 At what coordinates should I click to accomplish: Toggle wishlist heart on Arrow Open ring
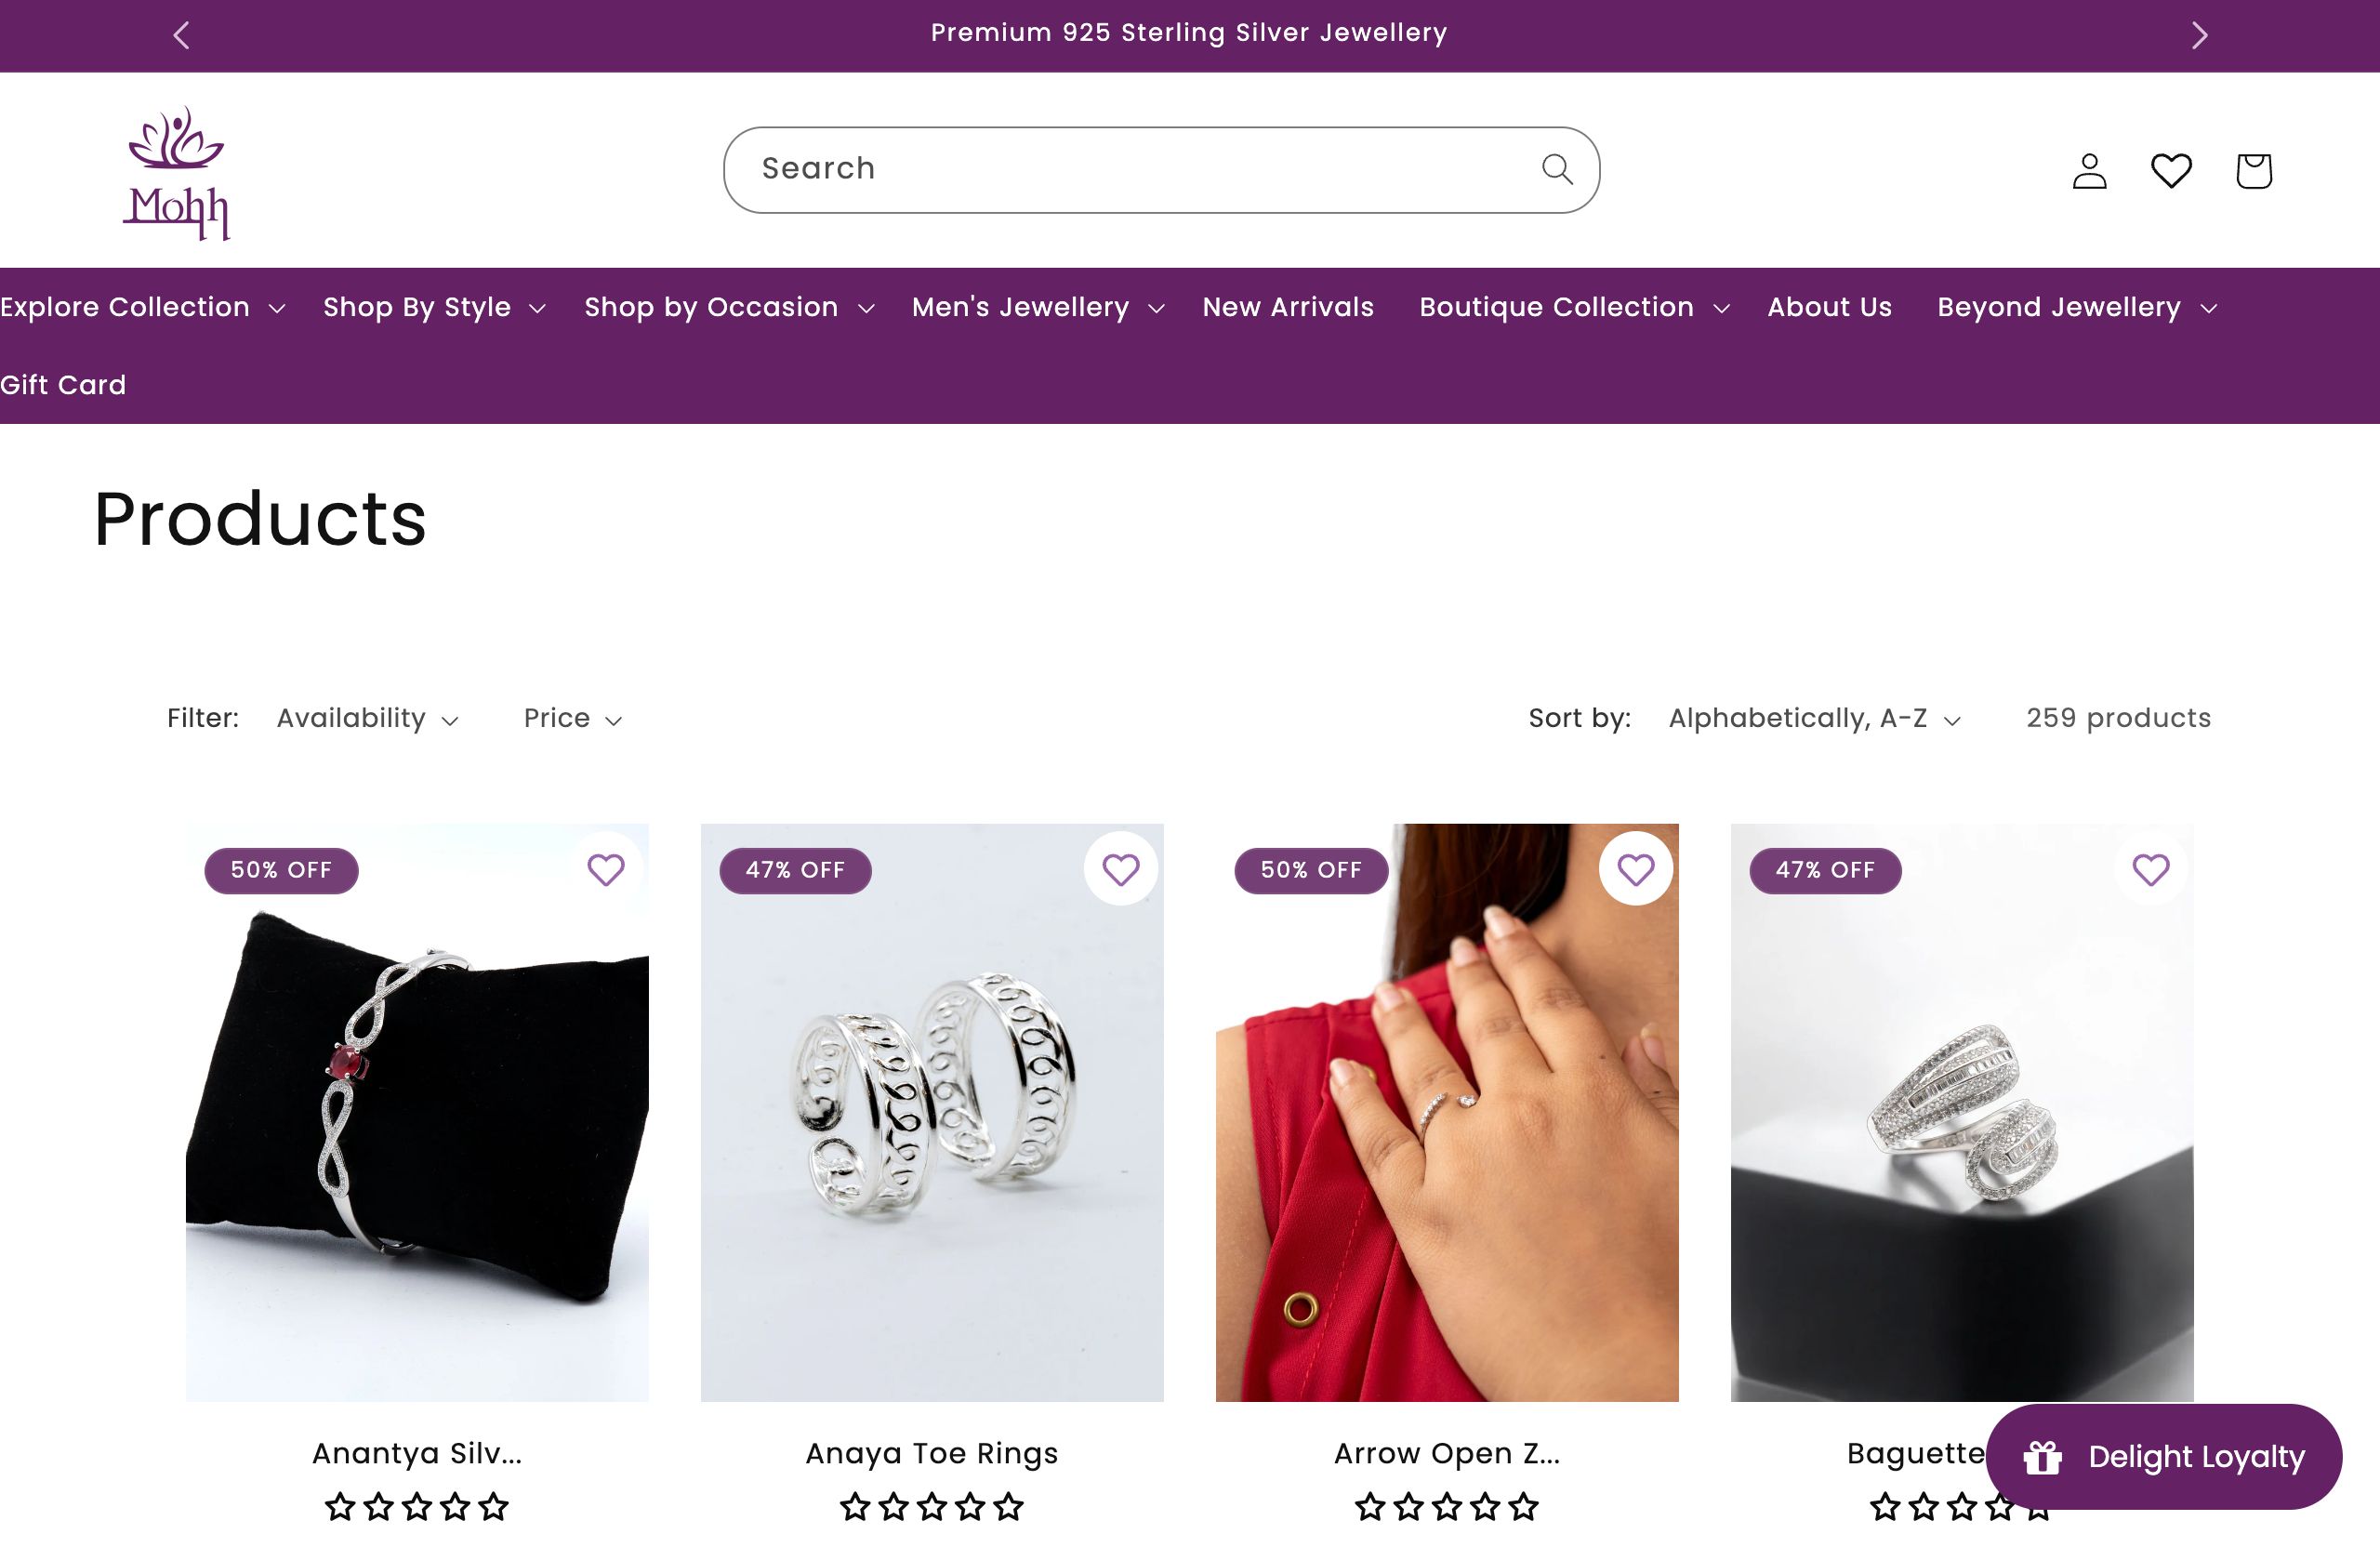pos(1636,869)
